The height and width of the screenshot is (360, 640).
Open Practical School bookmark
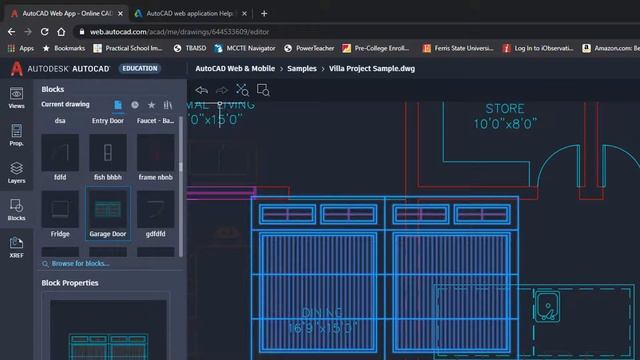[x=128, y=48]
